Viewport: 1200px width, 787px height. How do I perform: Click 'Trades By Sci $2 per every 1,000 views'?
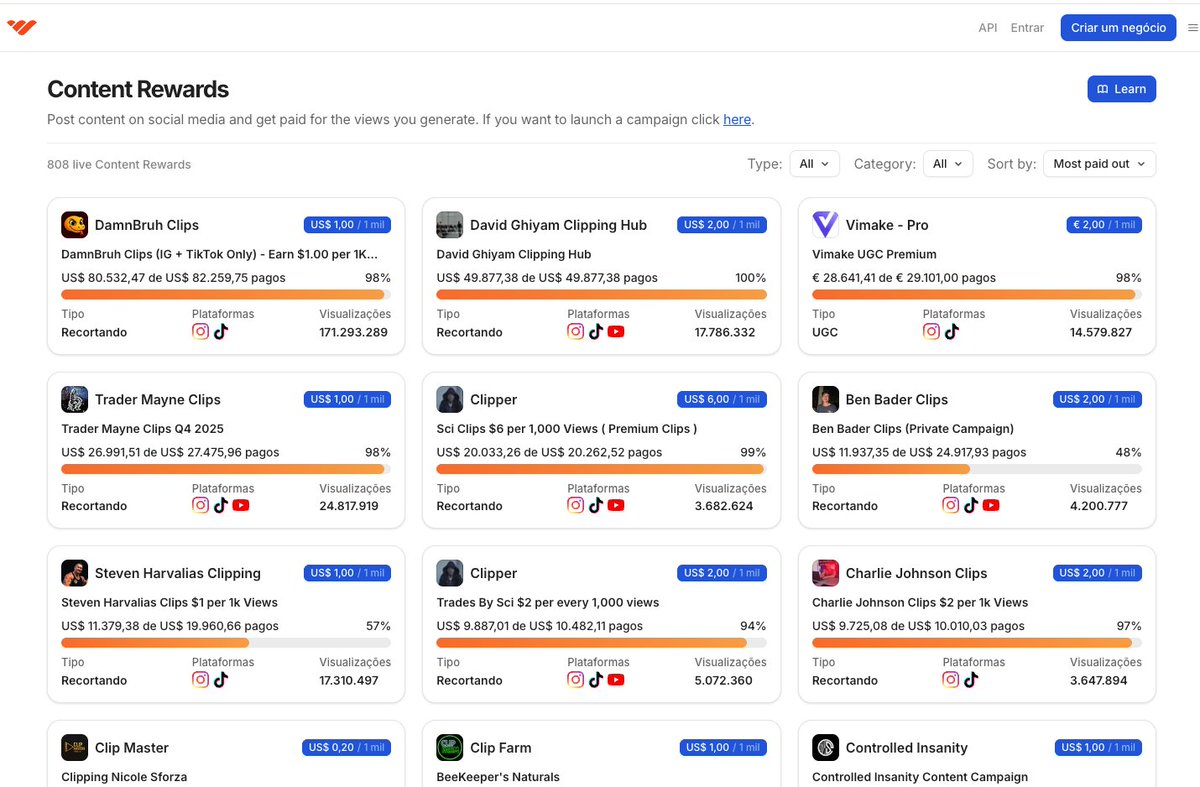pos(548,602)
